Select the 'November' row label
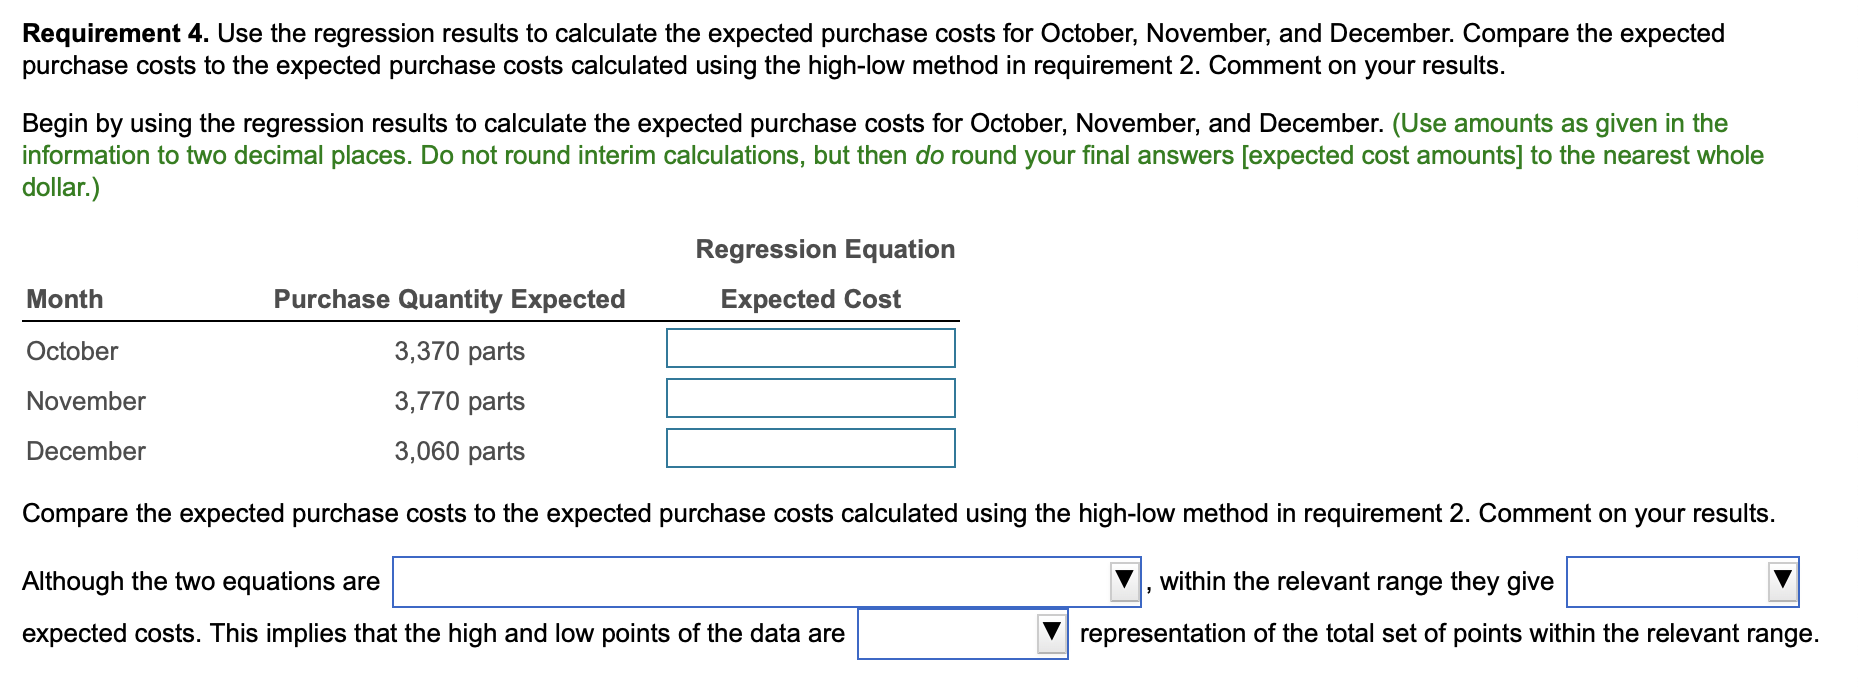 coord(84,401)
